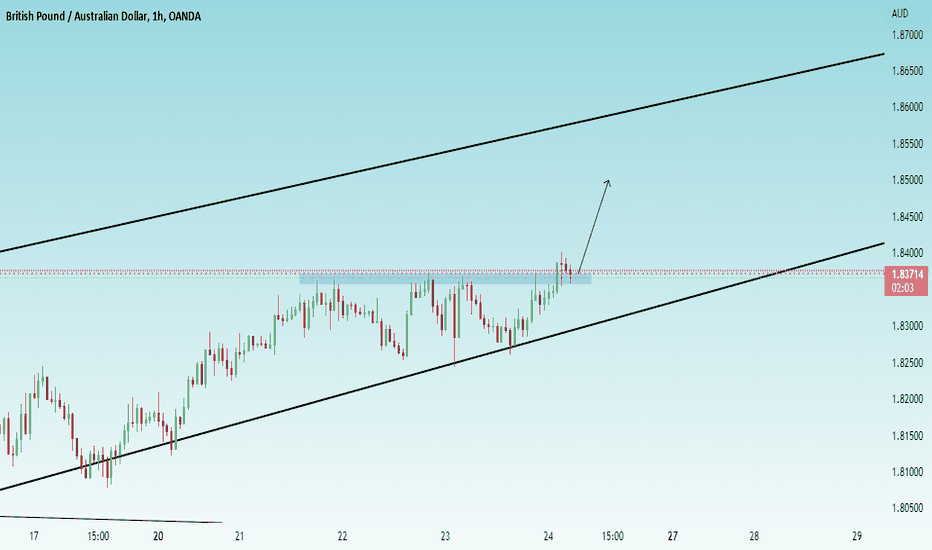The width and height of the screenshot is (932, 550).
Task: Click the 1.82500 price axis label
Action: pos(908,363)
